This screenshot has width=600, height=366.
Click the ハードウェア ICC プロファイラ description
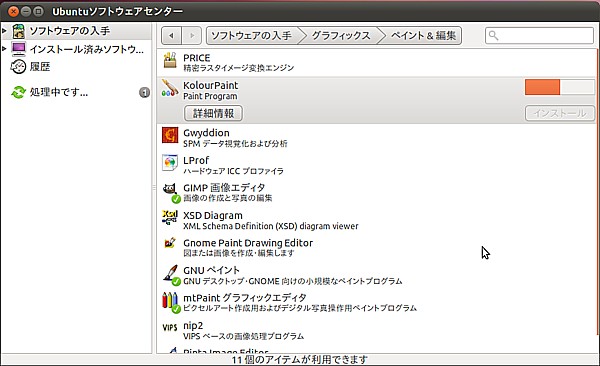[233, 171]
